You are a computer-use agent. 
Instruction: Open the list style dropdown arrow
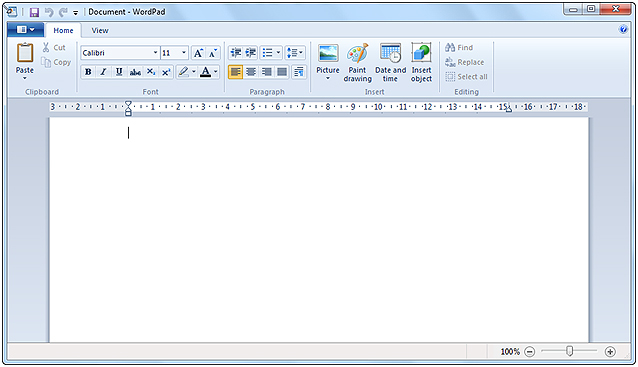point(278,52)
